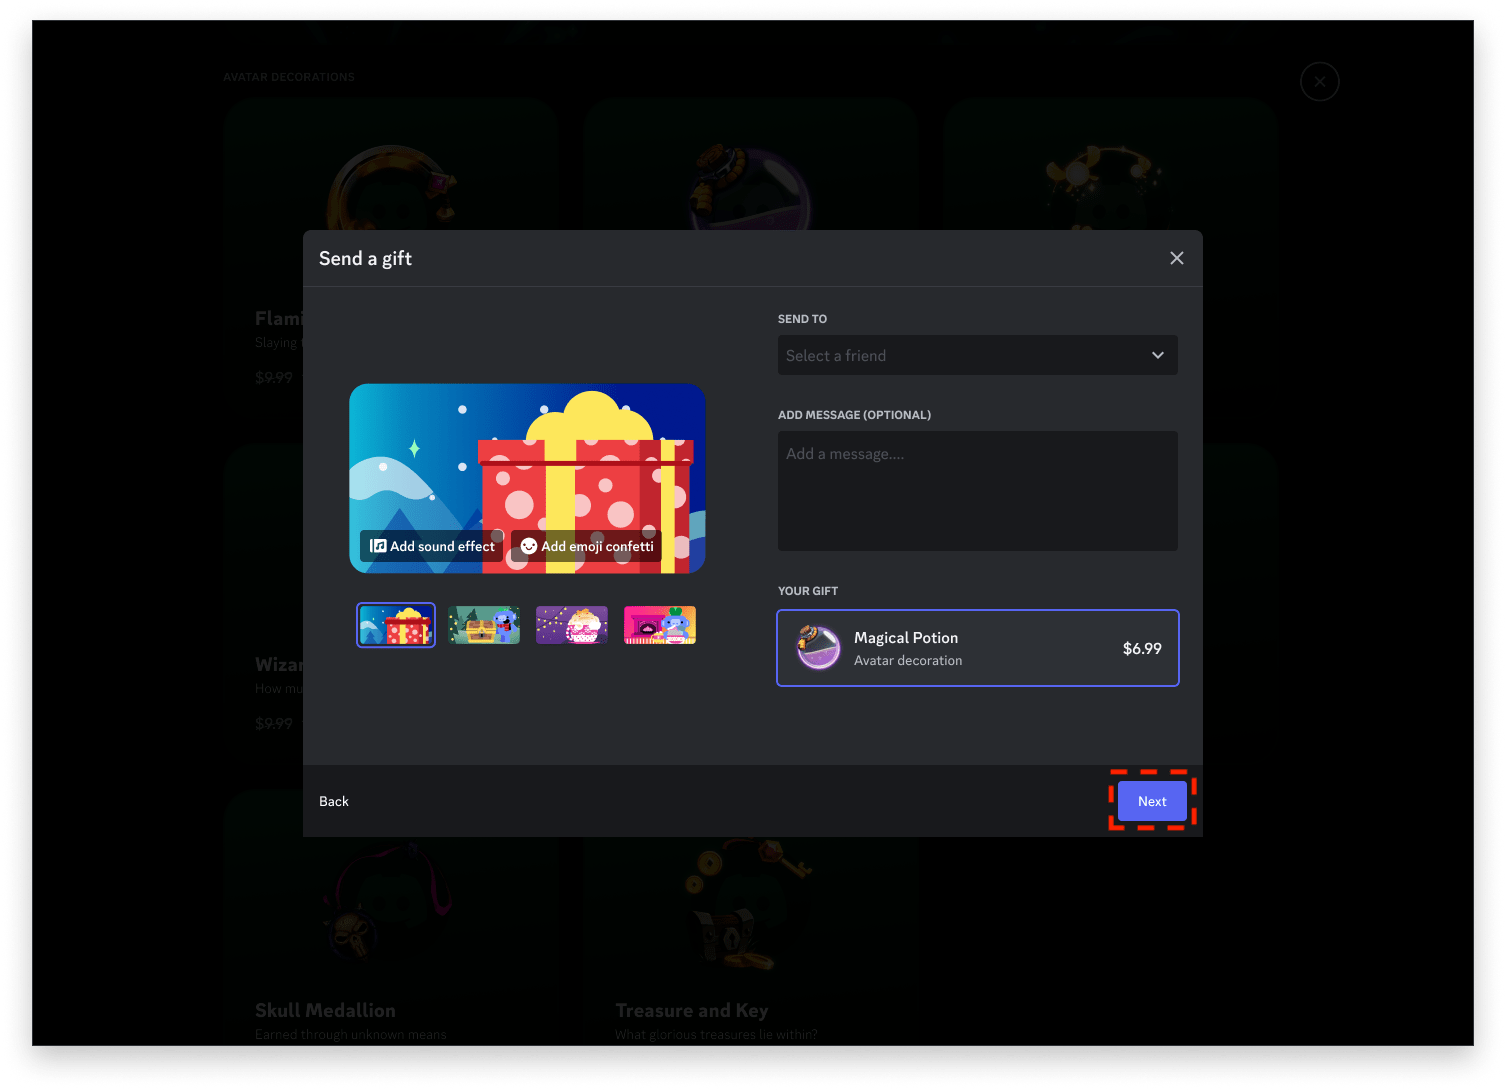
Task: Click the Magical Potion decoration icon
Action: [x=819, y=648]
